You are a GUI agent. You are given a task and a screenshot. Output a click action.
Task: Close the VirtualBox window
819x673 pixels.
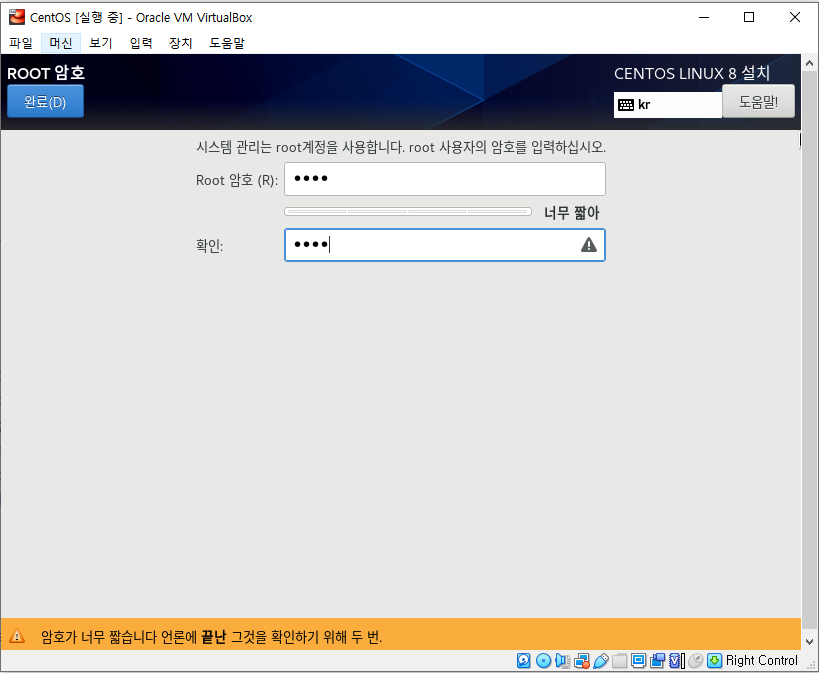[x=794, y=17]
